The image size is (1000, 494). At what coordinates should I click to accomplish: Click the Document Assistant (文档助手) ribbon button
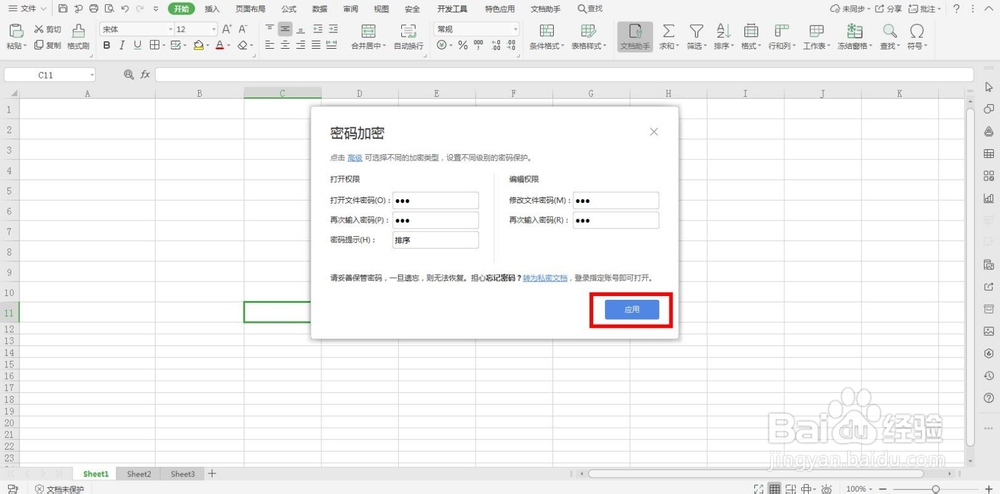[x=635, y=36]
